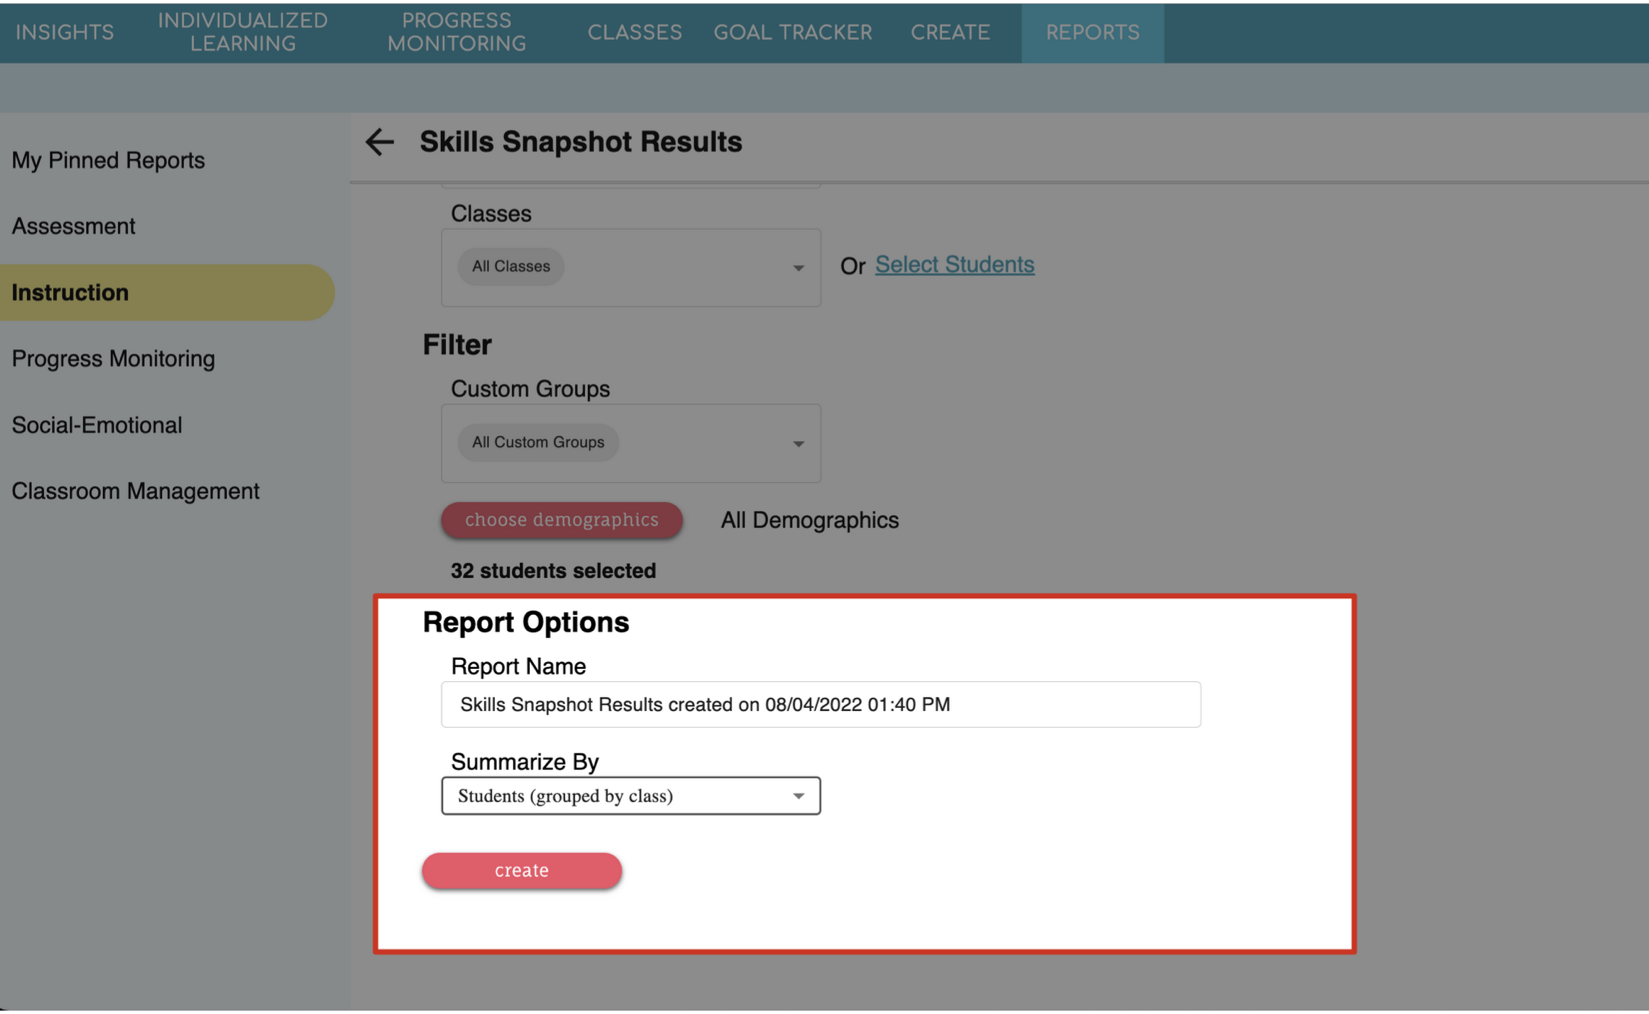Screen dimensions: 1649x1014
Task: Click the create button
Action: coord(521,870)
